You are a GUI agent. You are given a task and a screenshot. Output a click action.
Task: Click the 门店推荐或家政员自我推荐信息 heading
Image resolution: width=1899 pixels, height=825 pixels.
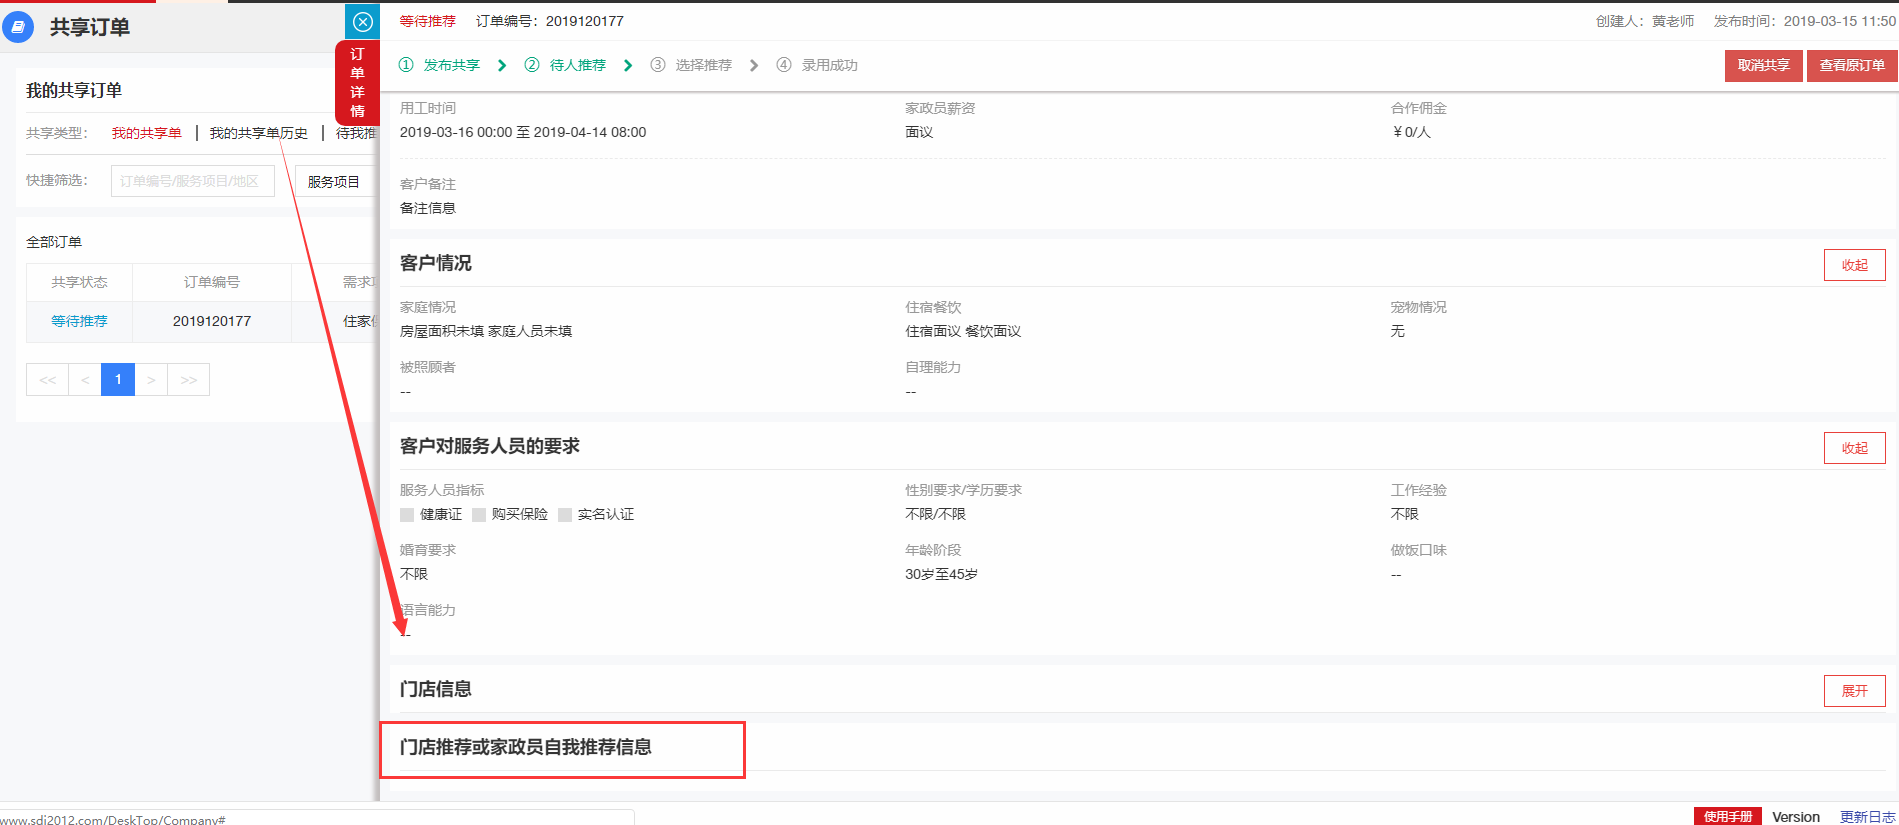click(x=526, y=747)
